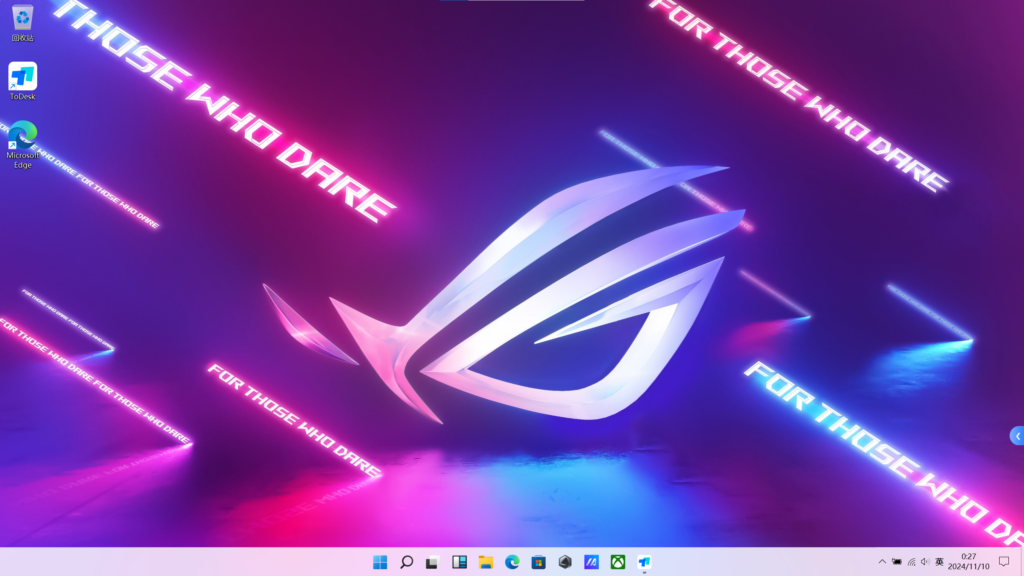
Task: Select the Microsoft Edge desktop shortcut
Action: point(22,136)
